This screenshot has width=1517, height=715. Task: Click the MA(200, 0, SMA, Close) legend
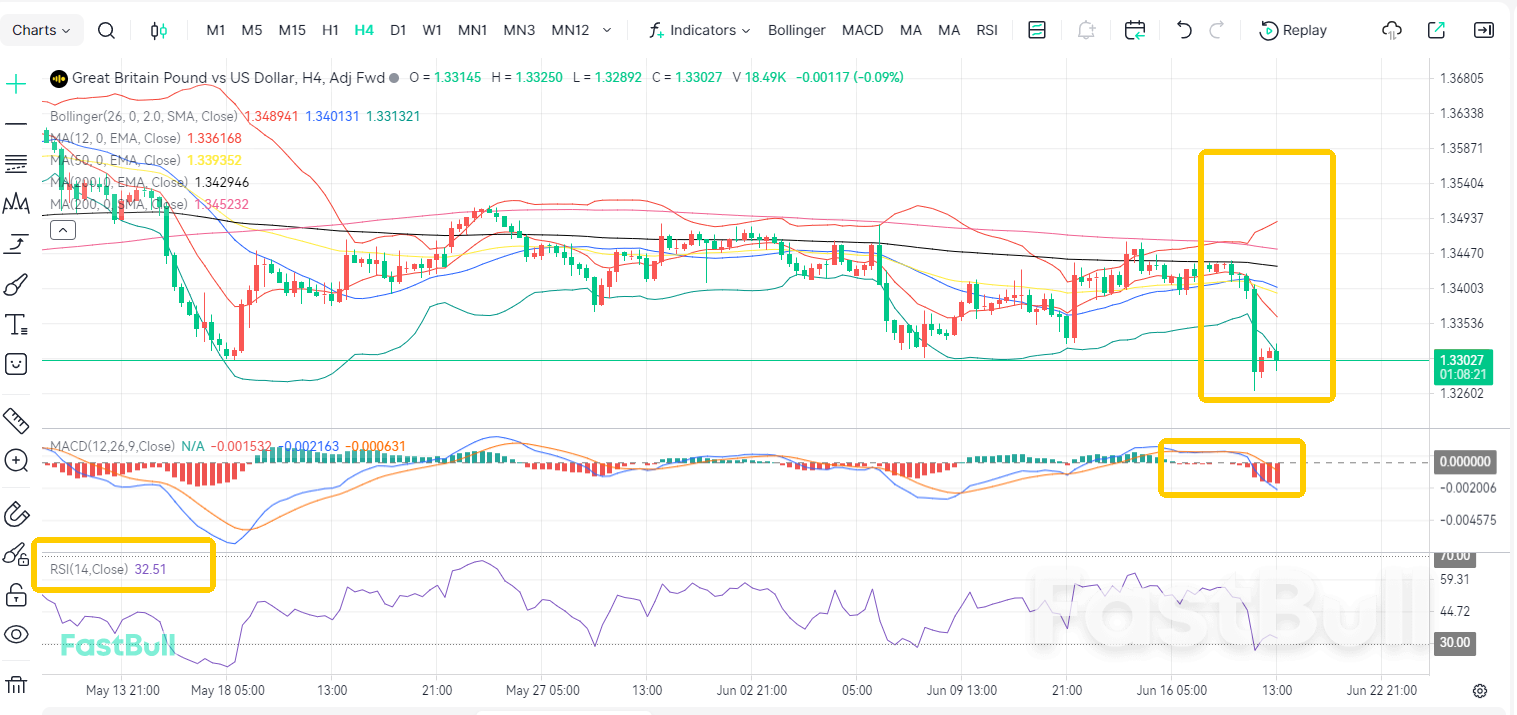pos(118,204)
